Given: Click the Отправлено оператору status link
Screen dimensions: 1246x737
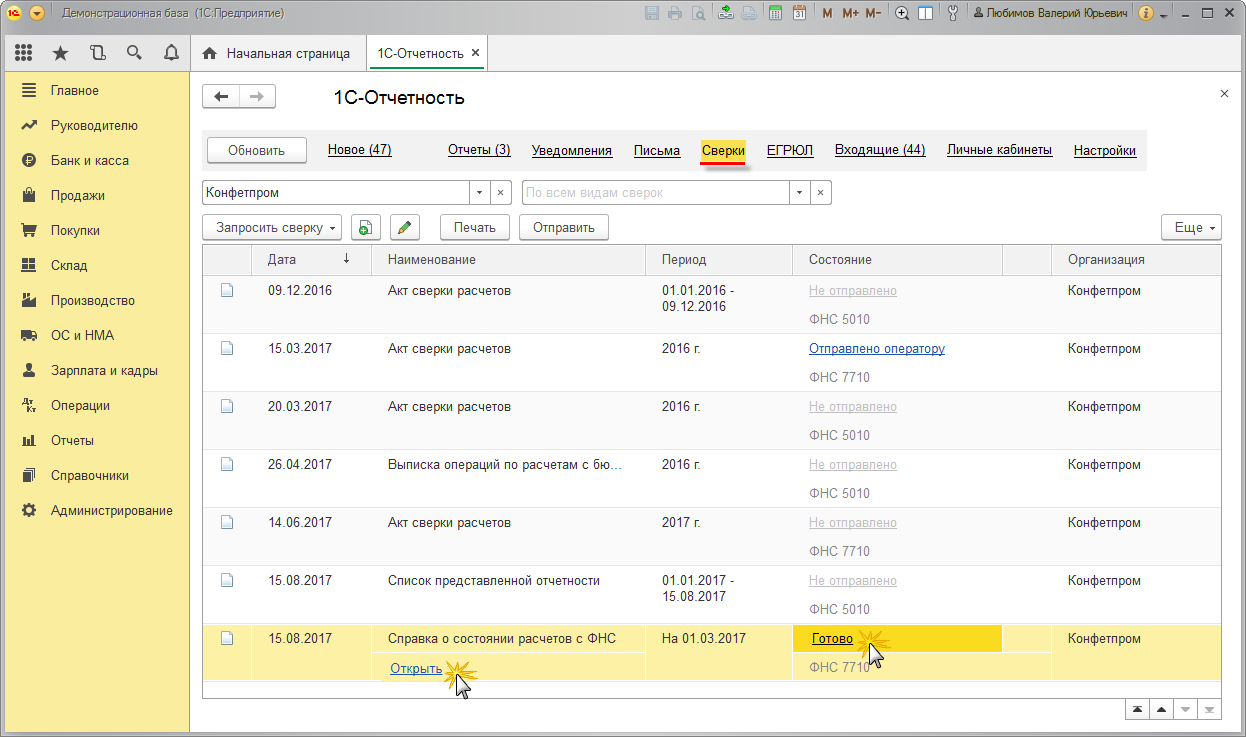Looking at the screenshot, I should [x=876, y=349].
